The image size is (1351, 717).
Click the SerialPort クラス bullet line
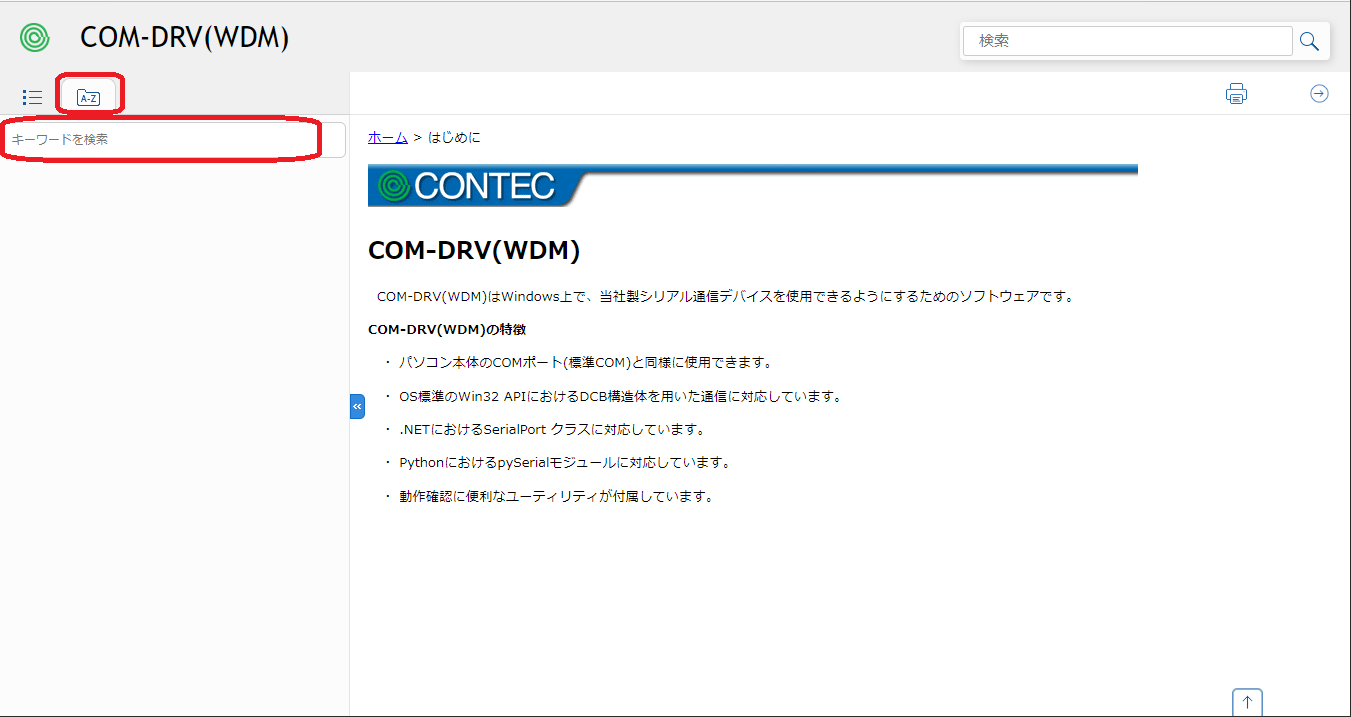[553, 430]
